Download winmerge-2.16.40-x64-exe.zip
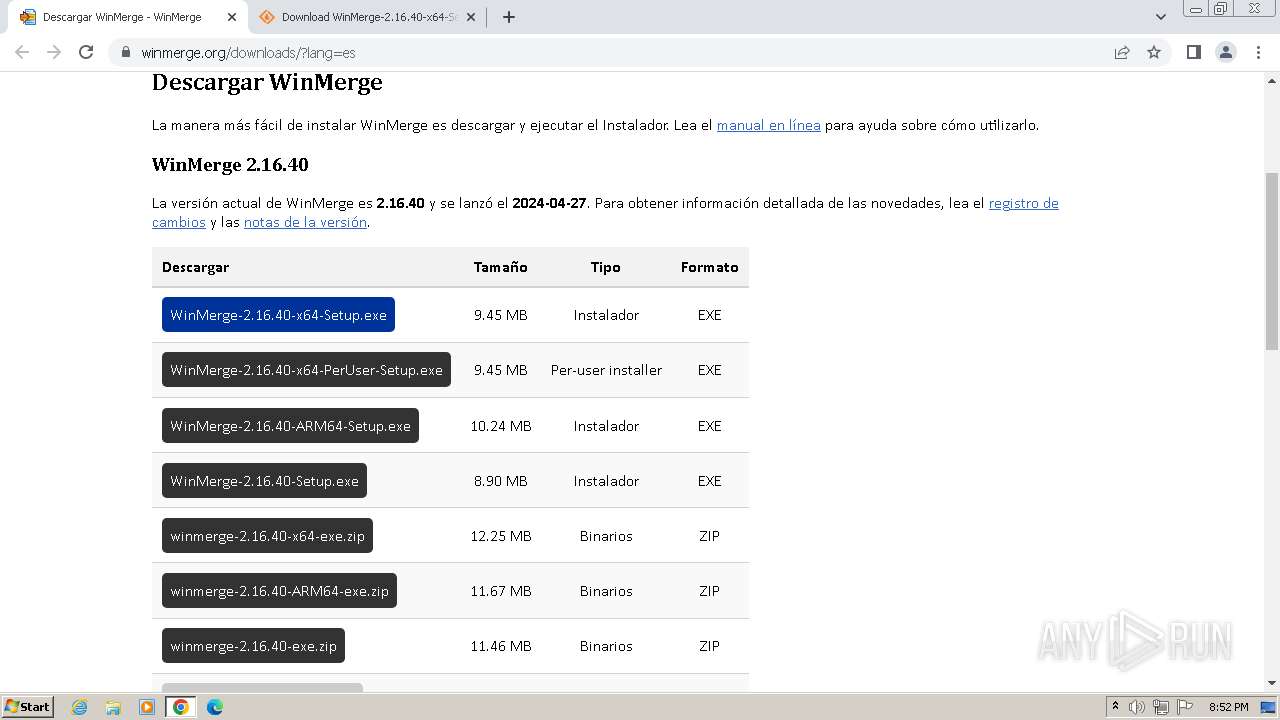 tap(267, 536)
